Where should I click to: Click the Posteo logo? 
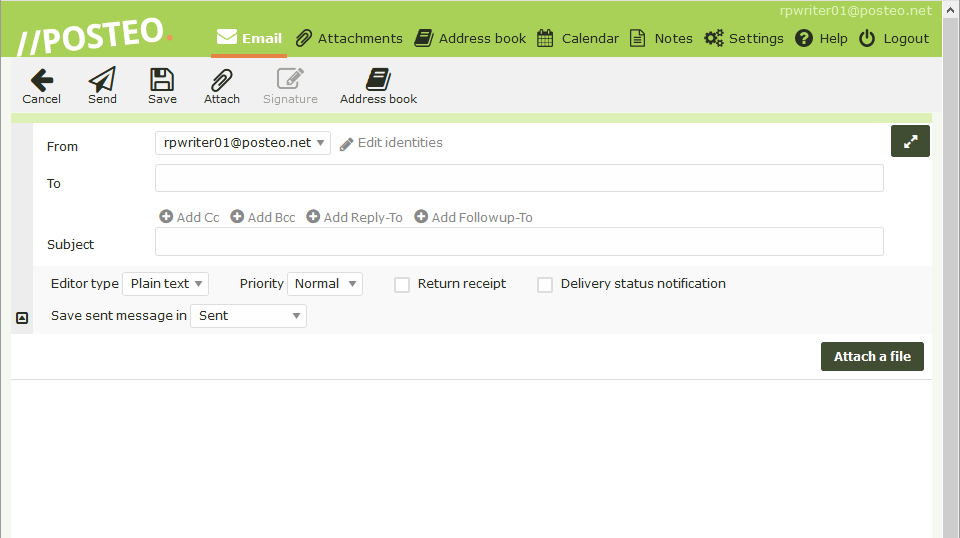pyautogui.click(x=94, y=35)
